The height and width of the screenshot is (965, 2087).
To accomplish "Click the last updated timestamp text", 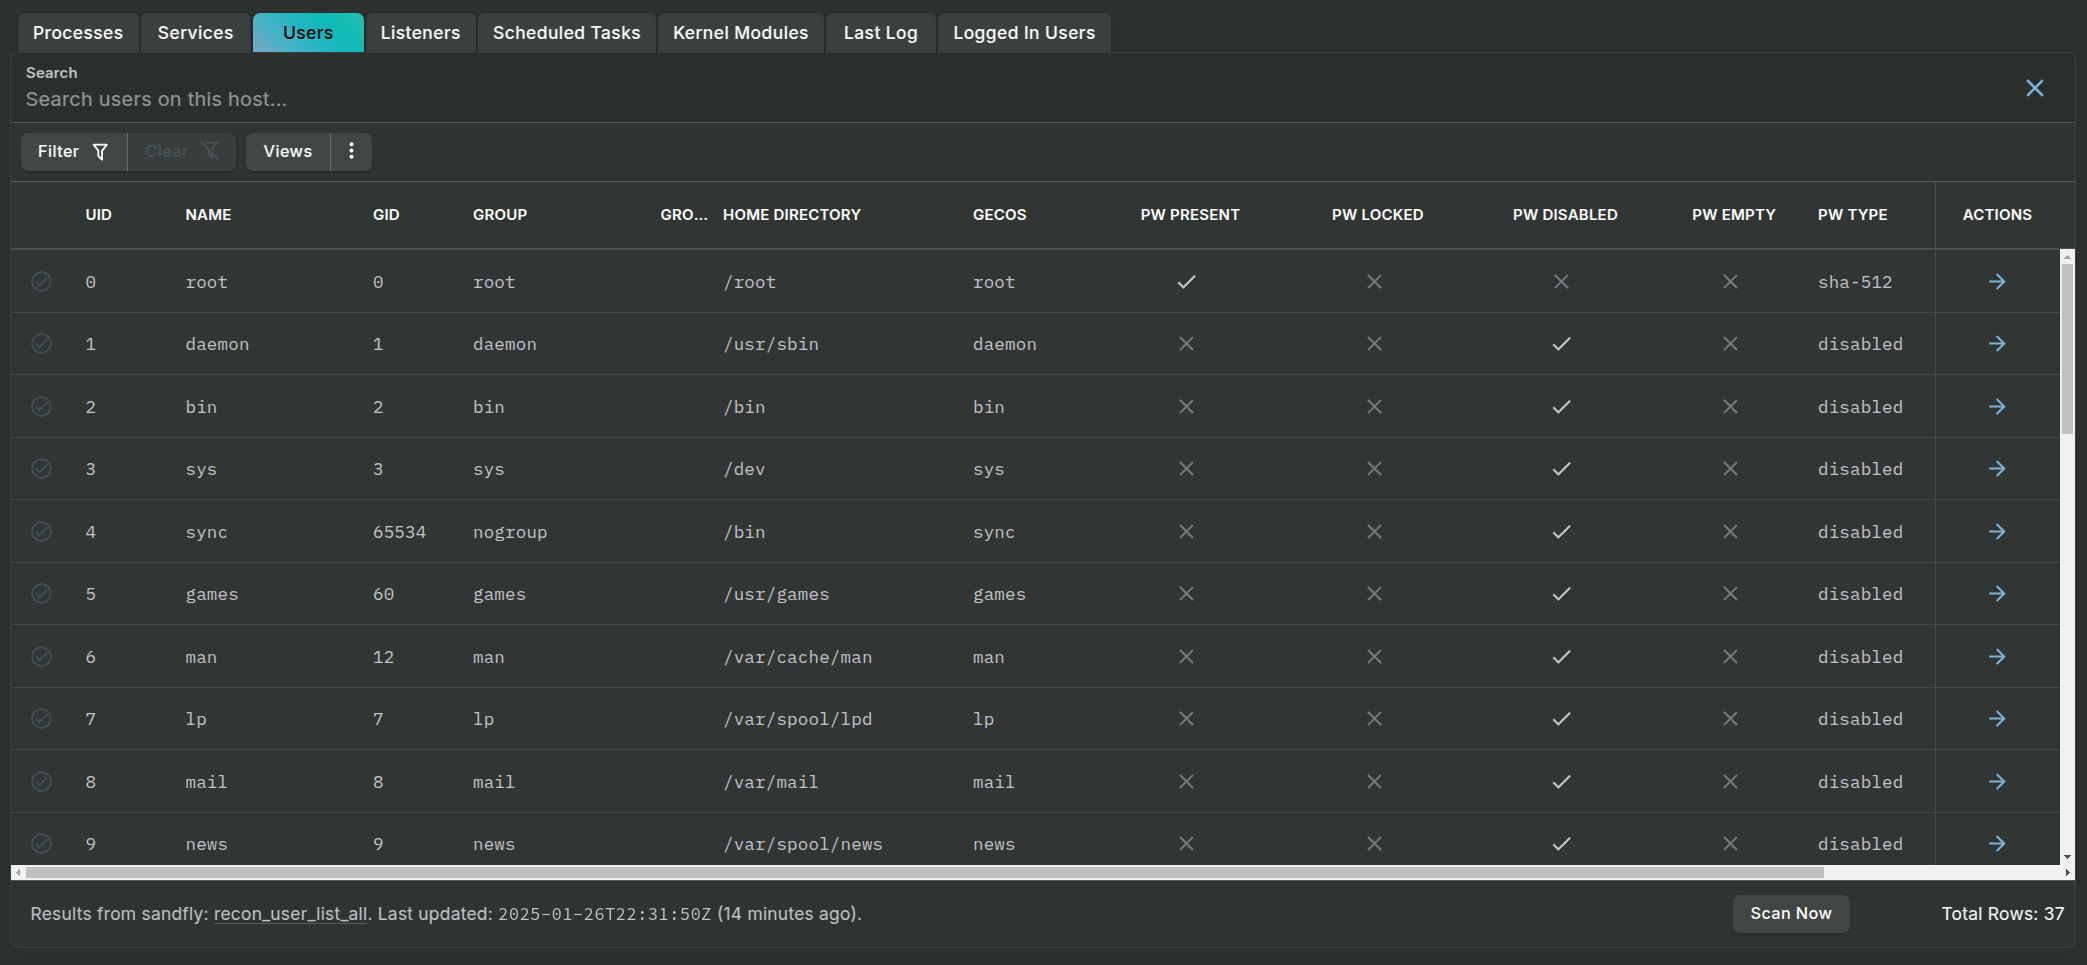I will click(605, 914).
